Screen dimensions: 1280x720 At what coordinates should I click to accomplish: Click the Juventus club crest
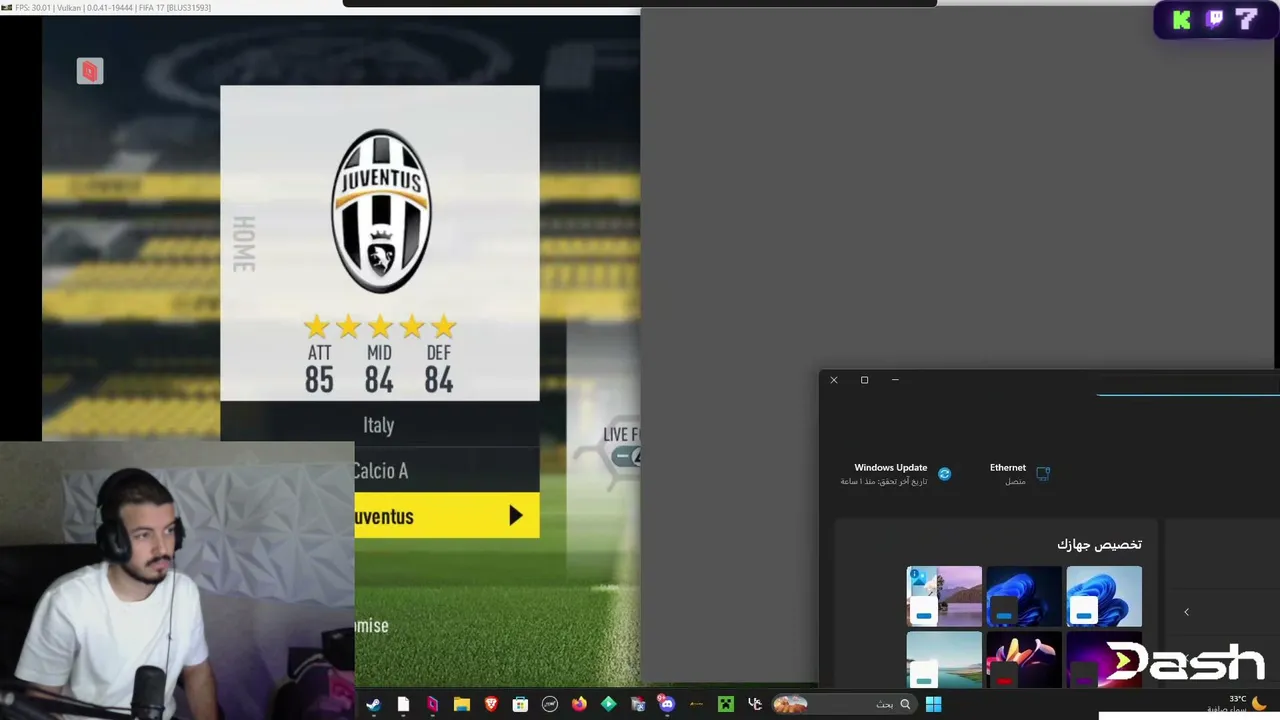[381, 211]
